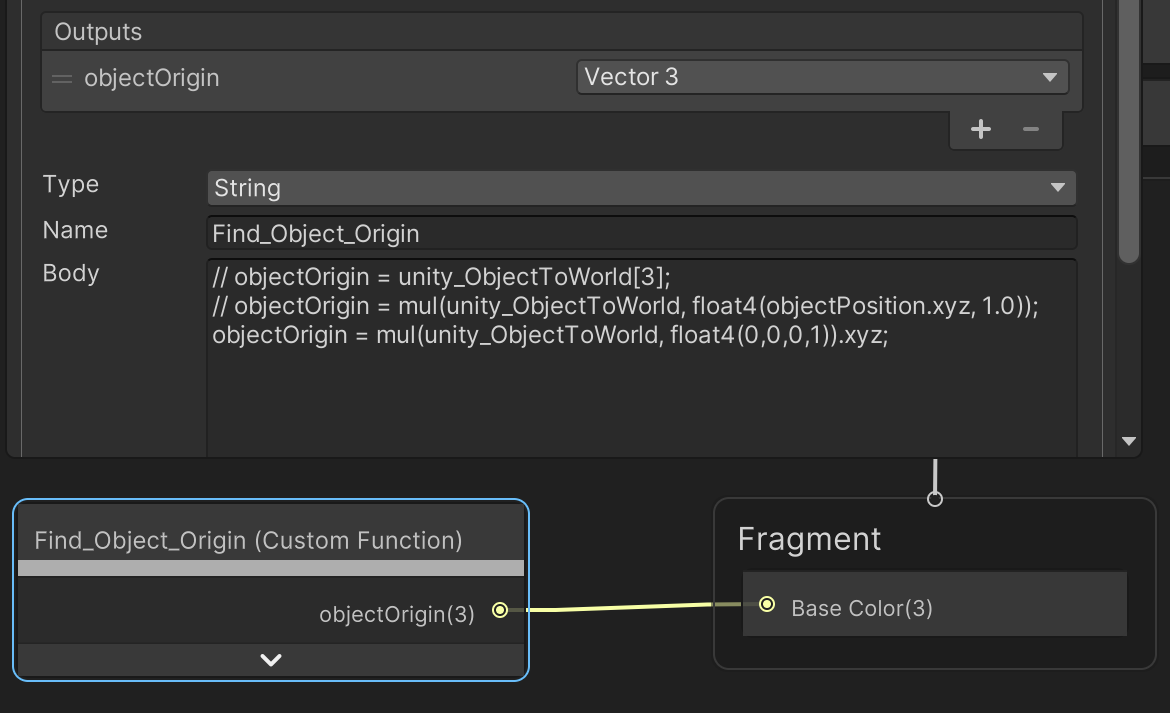Click the gray preview strip under node title
This screenshot has width=1170, height=713.
tap(270, 567)
